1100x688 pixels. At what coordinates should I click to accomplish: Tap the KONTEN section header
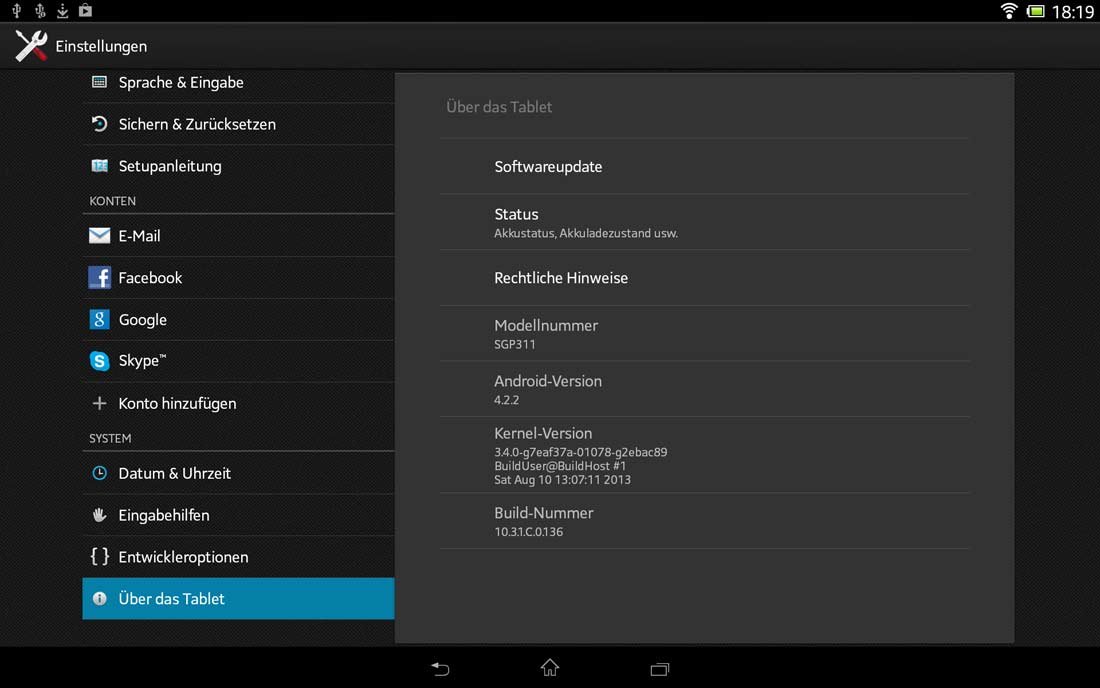pyautogui.click(x=112, y=201)
